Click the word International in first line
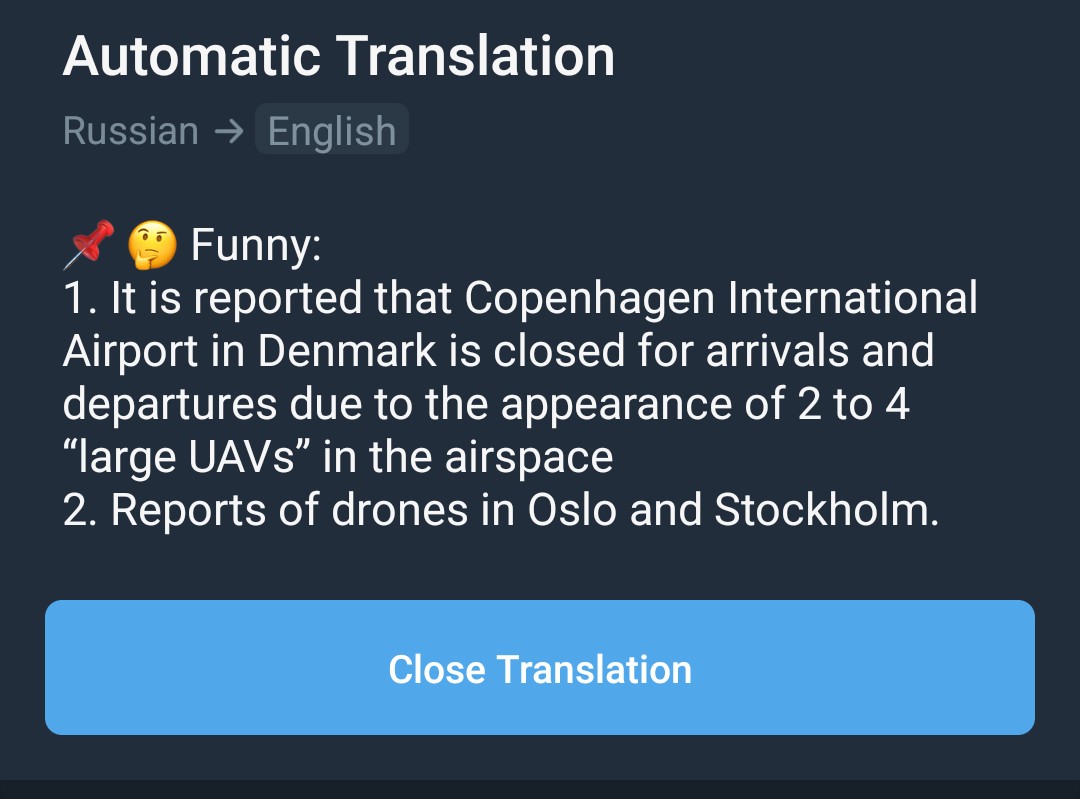The width and height of the screenshot is (1080, 799). click(853, 298)
